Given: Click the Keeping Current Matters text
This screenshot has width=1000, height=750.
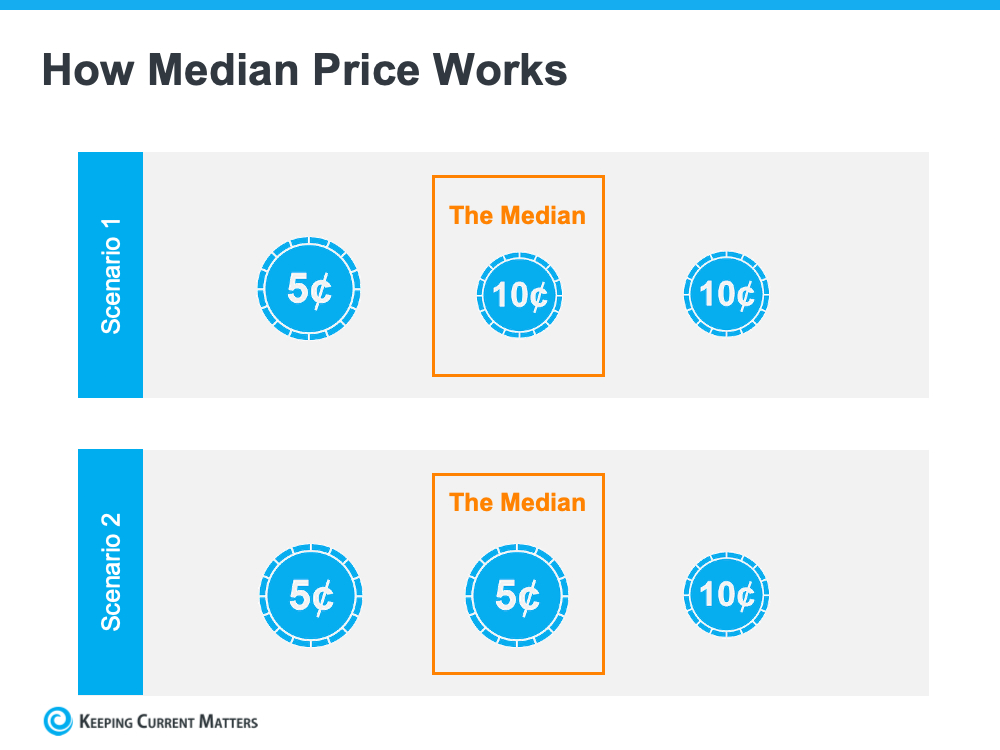Looking at the screenshot, I should [x=168, y=722].
